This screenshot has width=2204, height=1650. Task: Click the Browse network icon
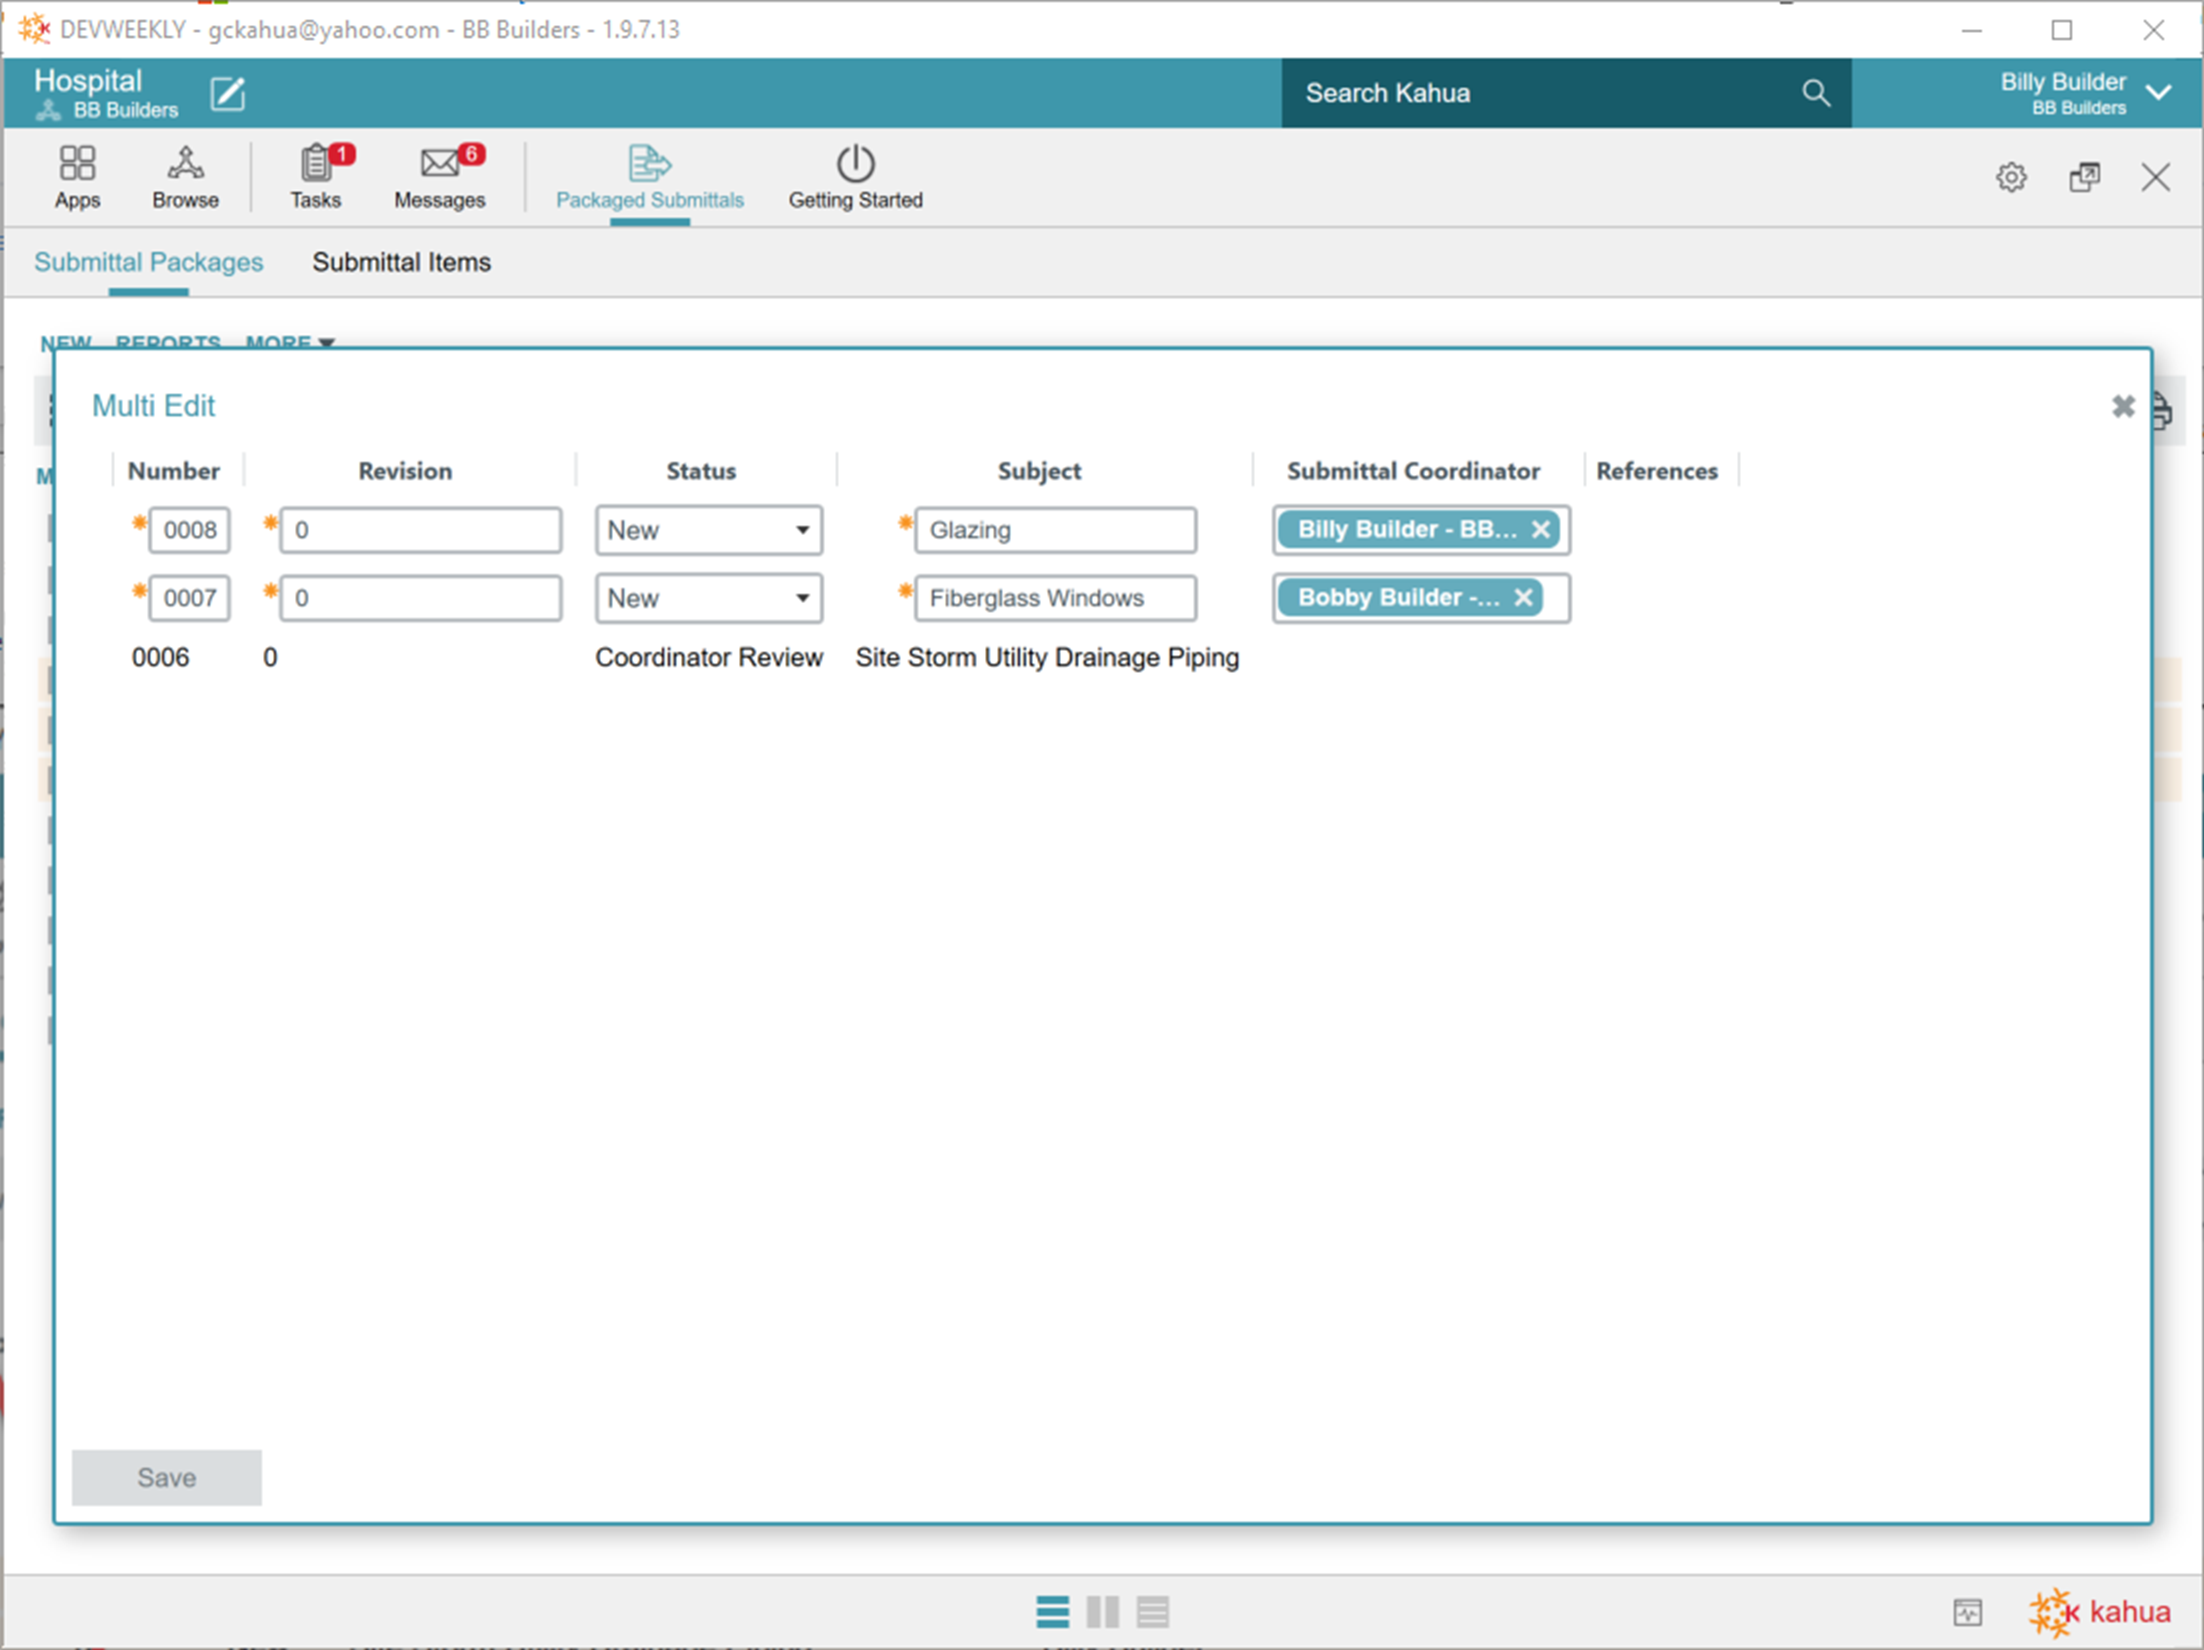(185, 164)
